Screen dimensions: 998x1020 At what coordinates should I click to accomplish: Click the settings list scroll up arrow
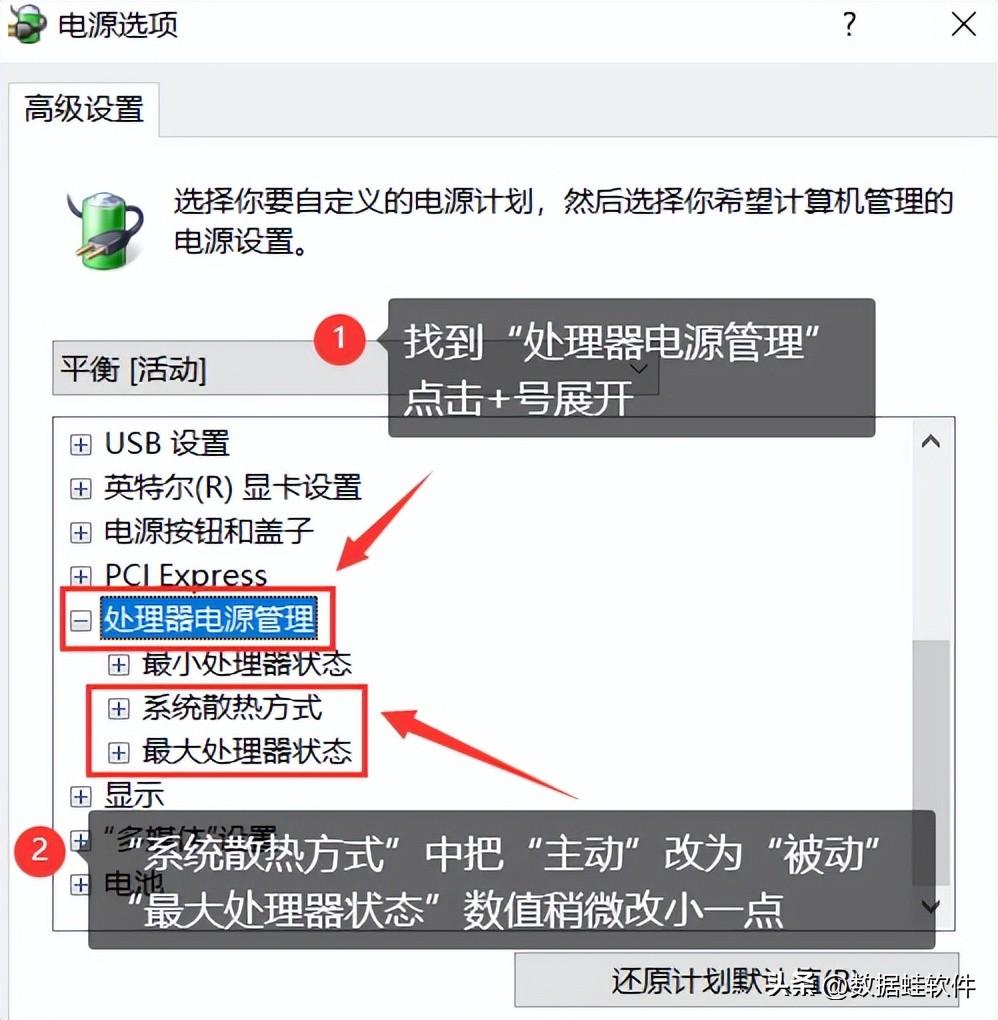[931, 442]
